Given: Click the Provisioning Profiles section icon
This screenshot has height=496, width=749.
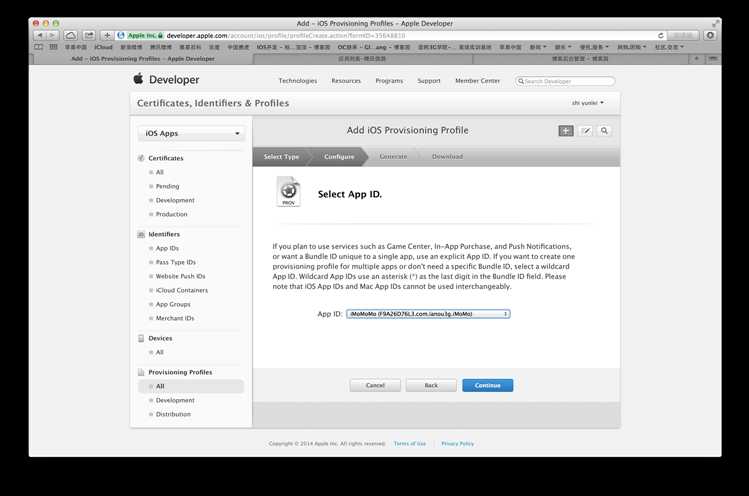Looking at the screenshot, I should [x=141, y=372].
